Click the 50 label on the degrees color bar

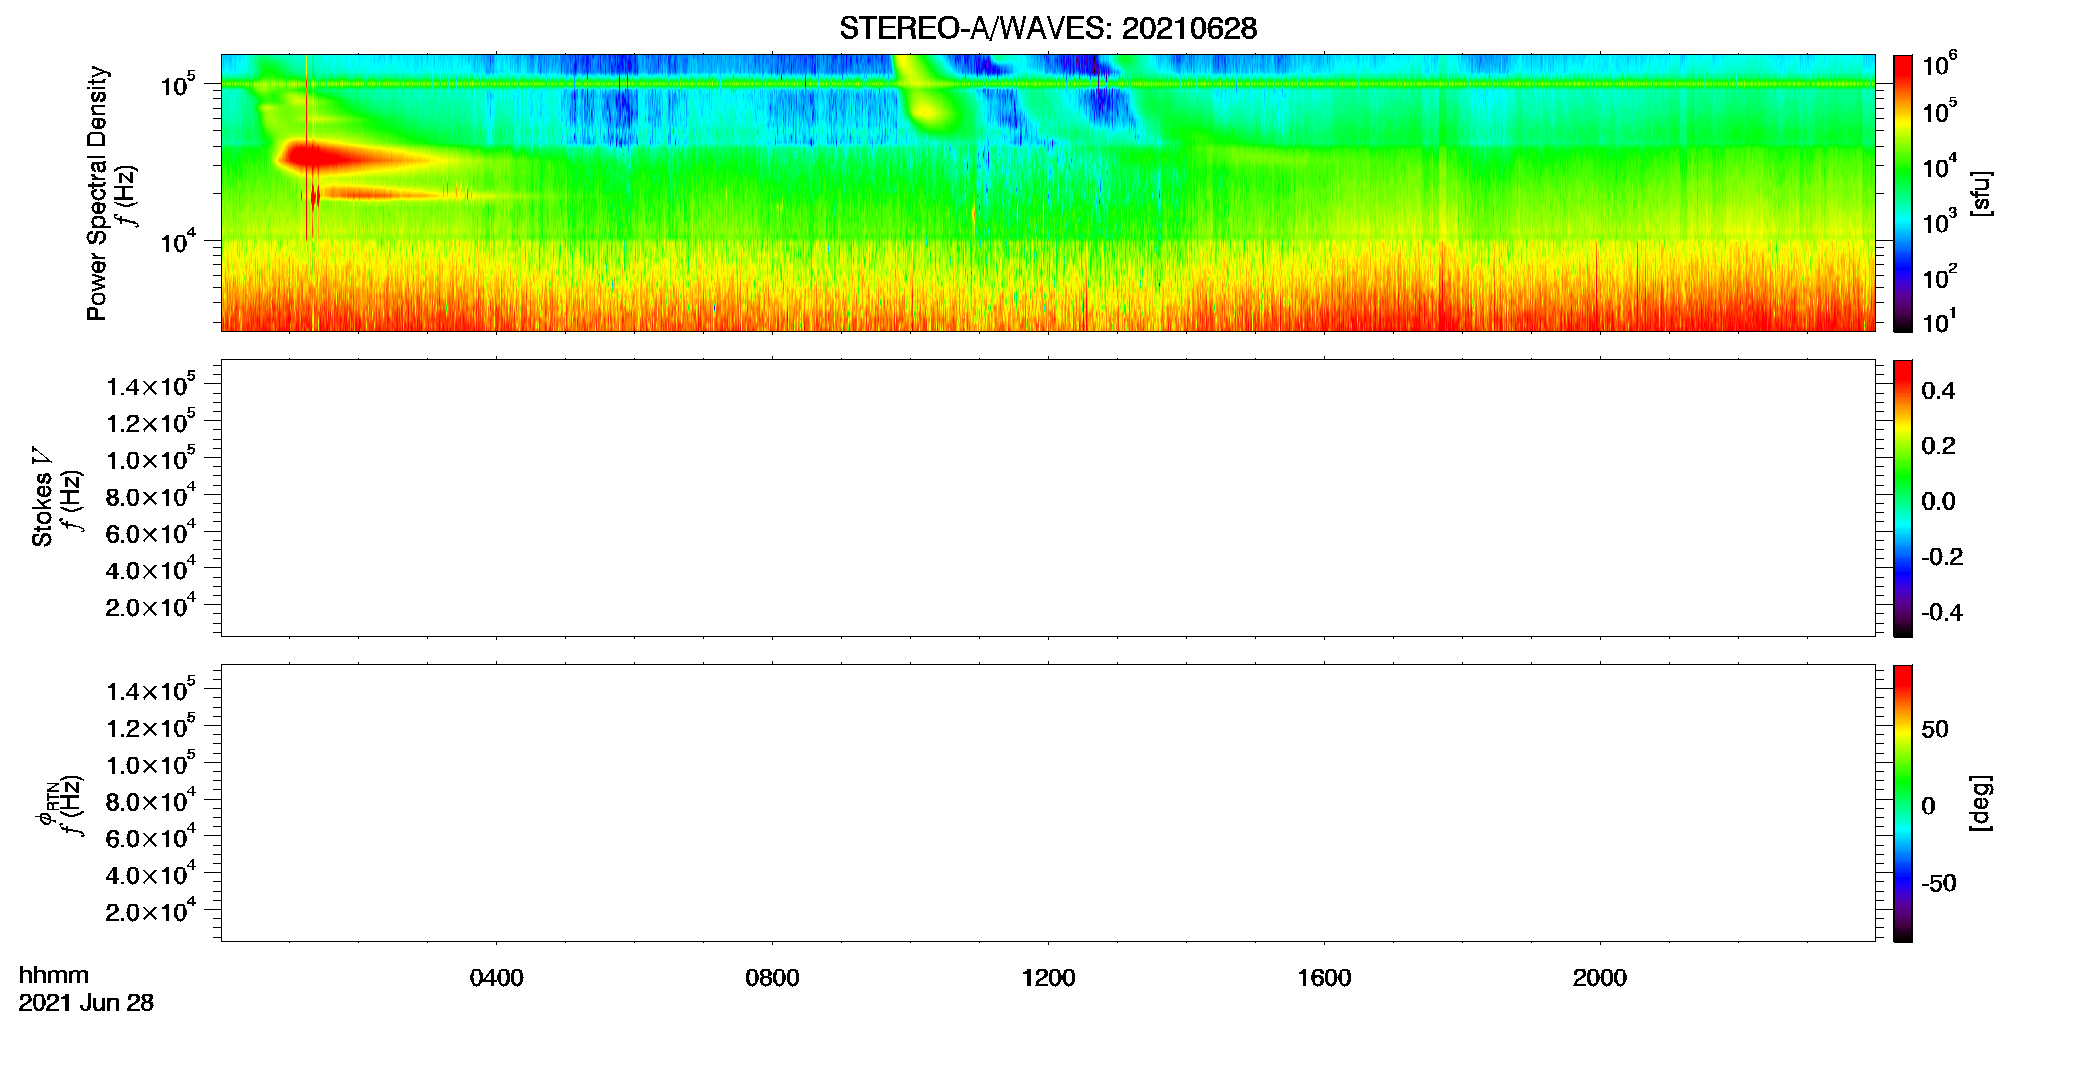(1935, 729)
